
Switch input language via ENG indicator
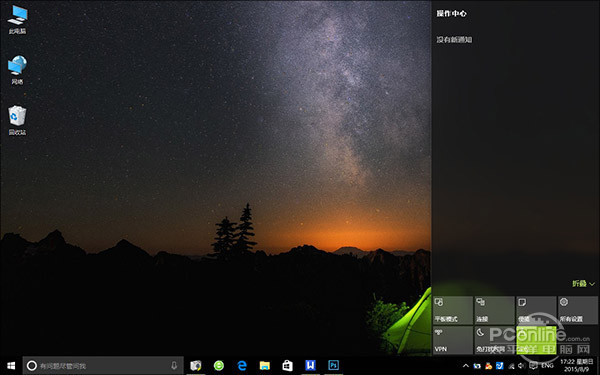click(x=547, y=366)
